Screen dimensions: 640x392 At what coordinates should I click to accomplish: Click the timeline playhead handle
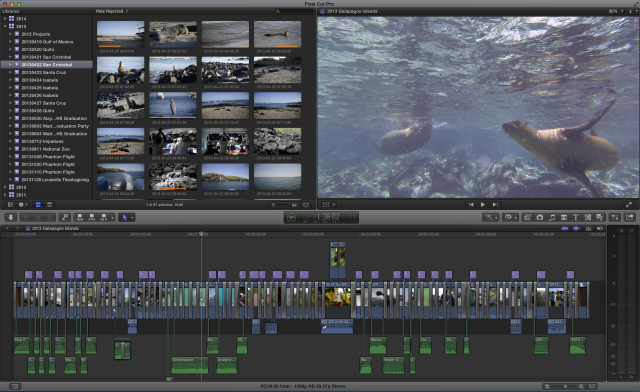[201, 234]
